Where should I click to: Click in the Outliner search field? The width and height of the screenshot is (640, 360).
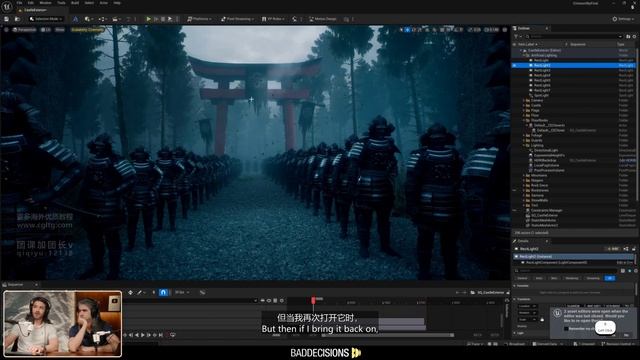(574, 36)
